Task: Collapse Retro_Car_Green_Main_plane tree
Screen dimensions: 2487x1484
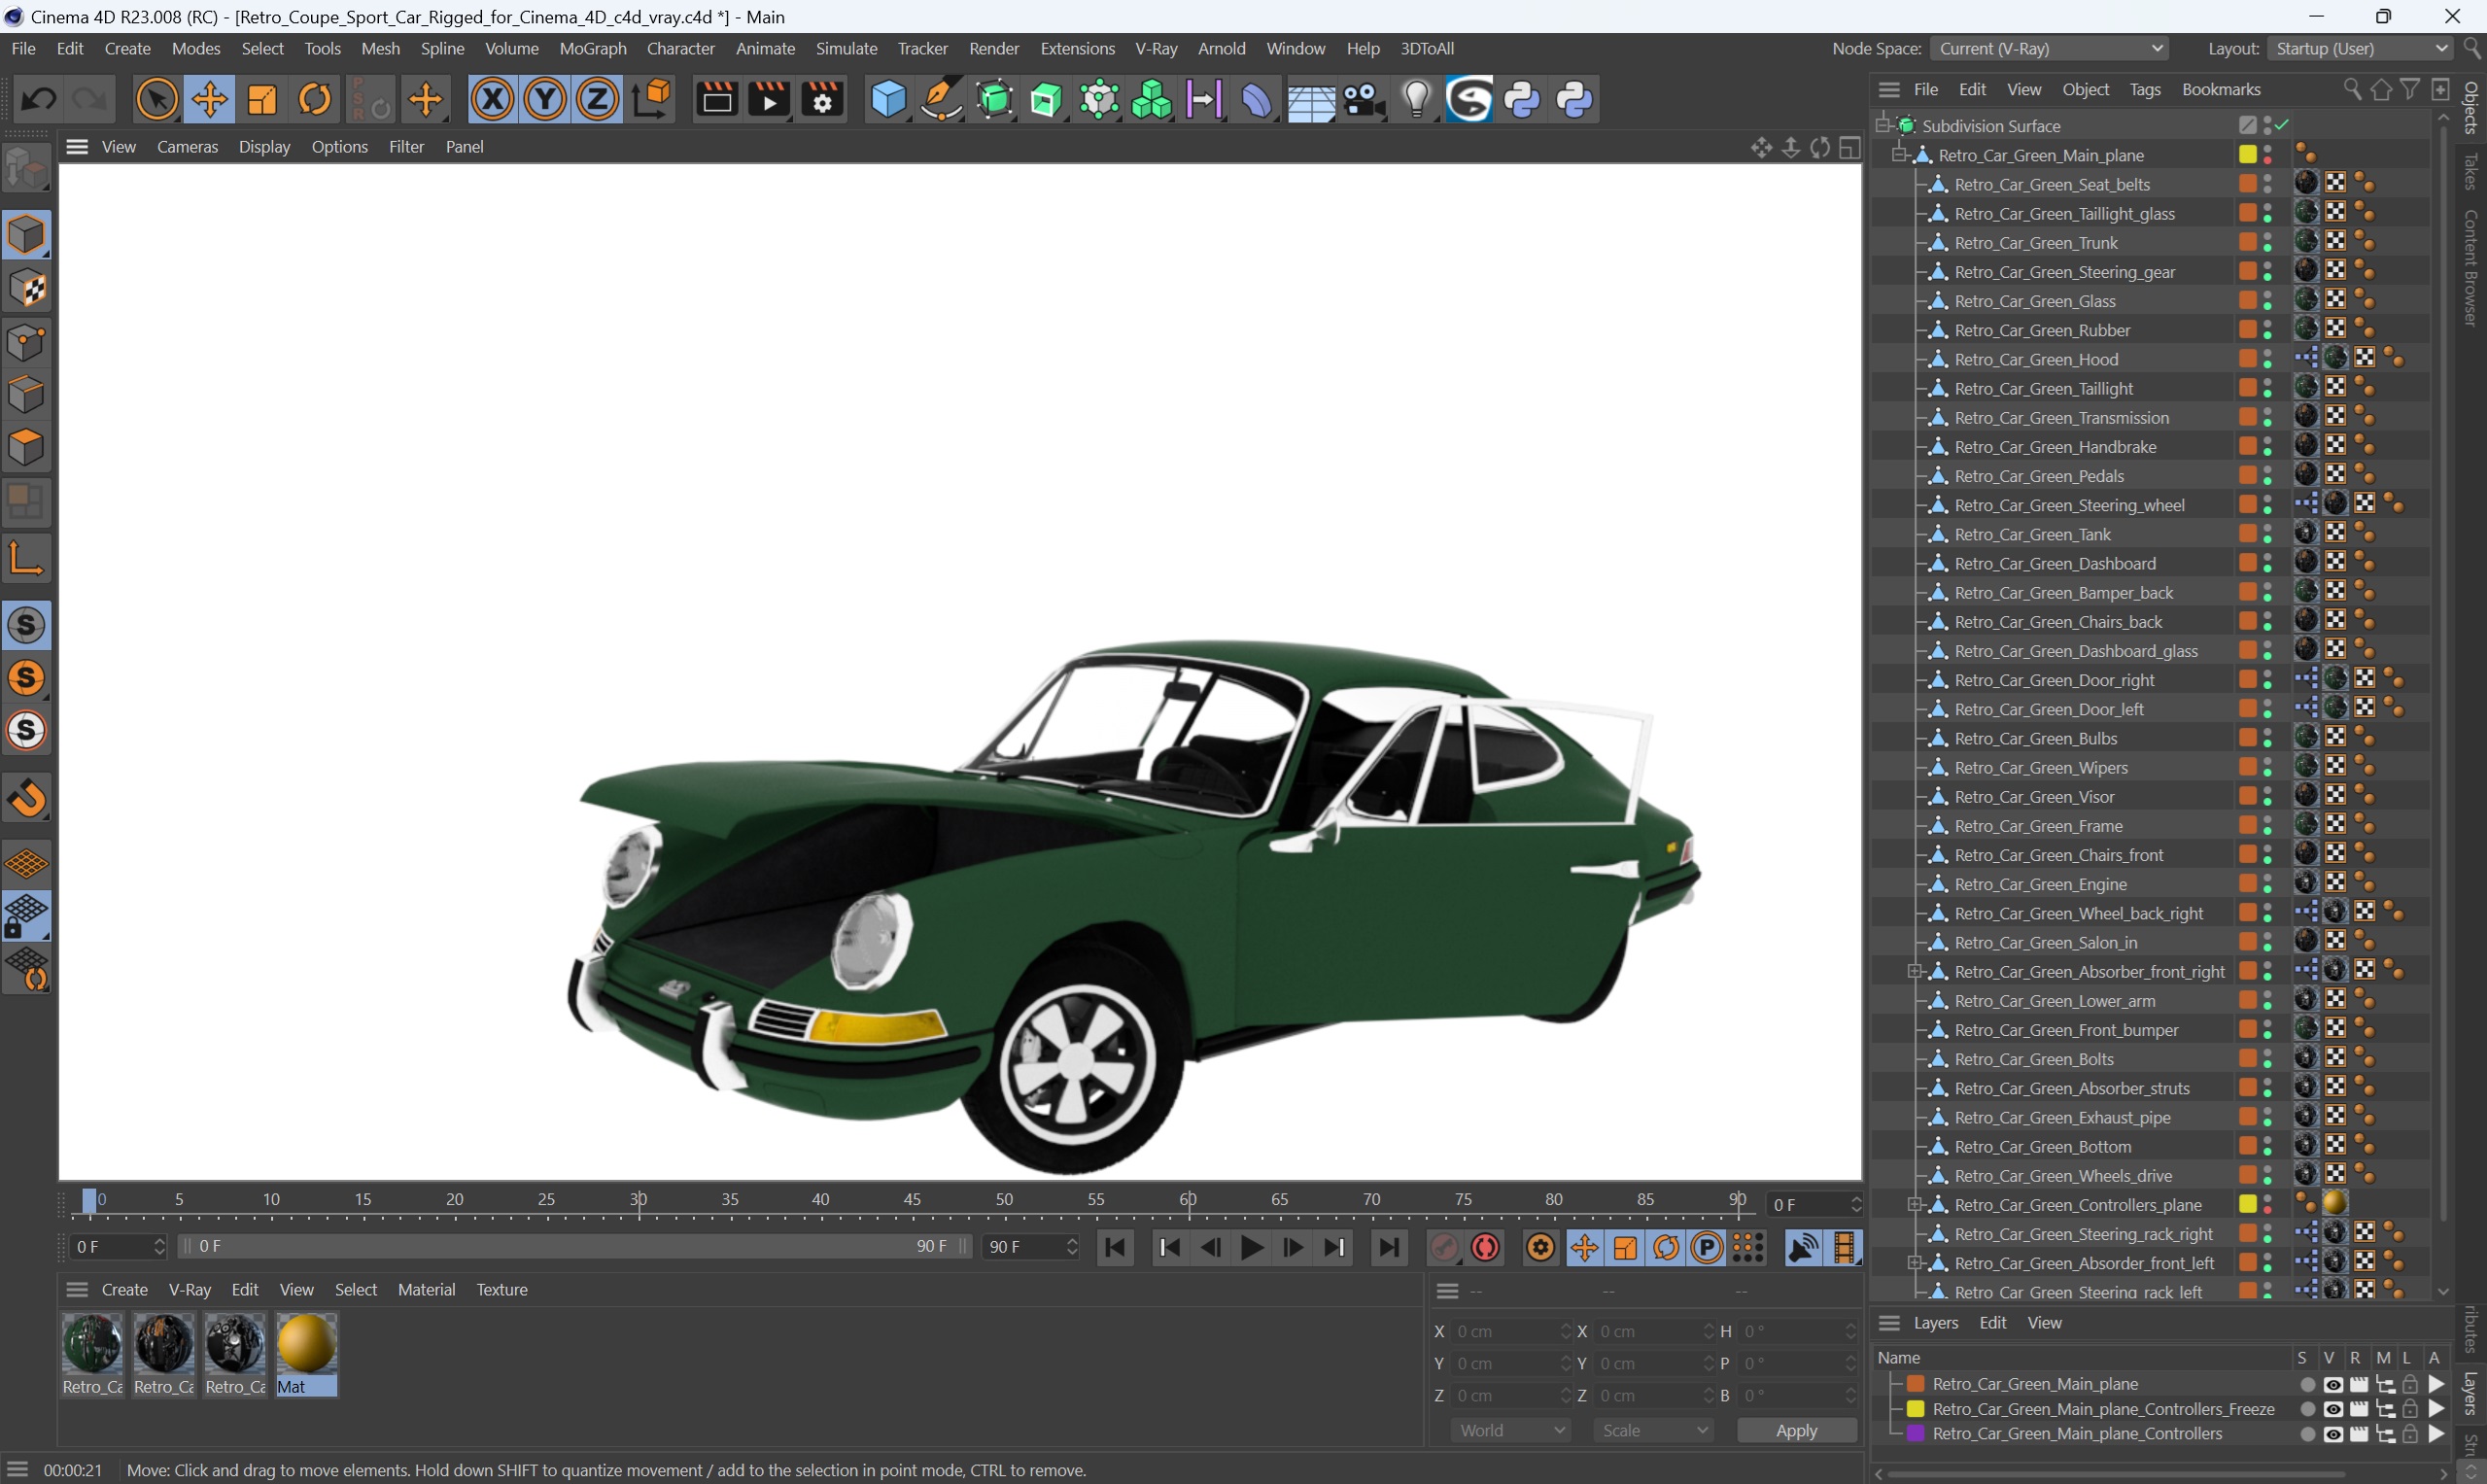Action: 1899,154
